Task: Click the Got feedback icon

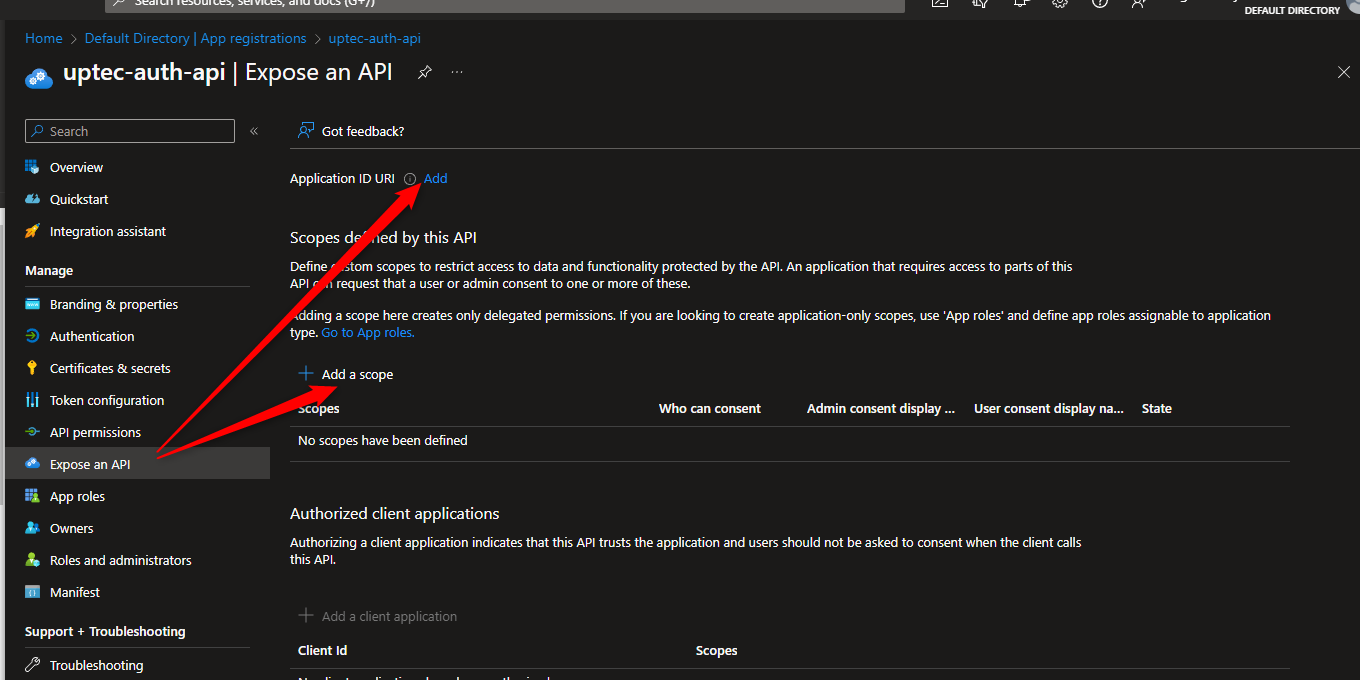Action: click(306, 131)
